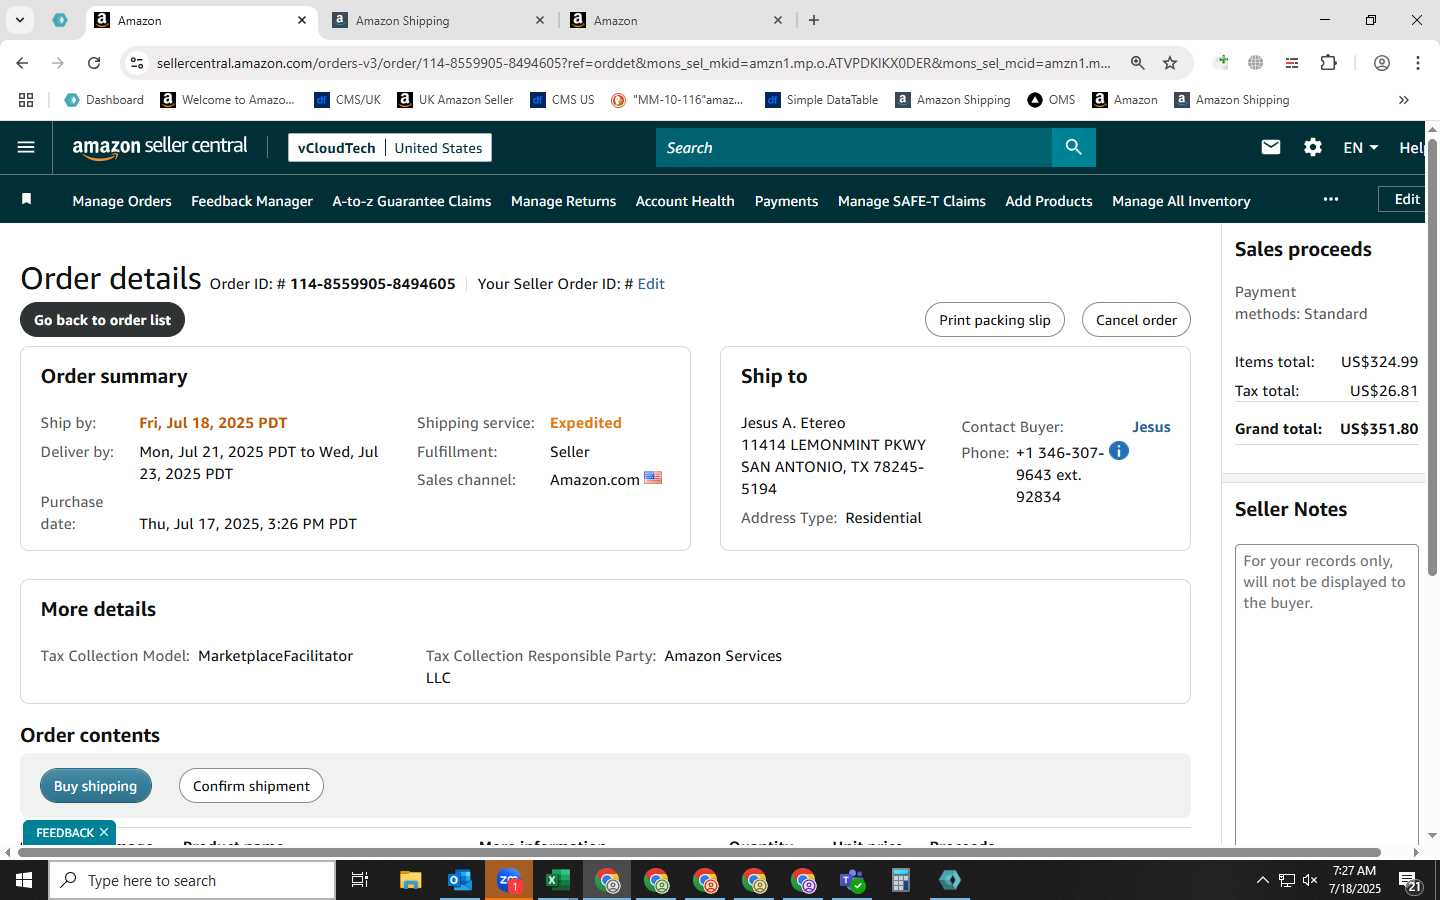Open the messages envelope icon
This screenshot has height=900, width=1440.
(1270, 147)
